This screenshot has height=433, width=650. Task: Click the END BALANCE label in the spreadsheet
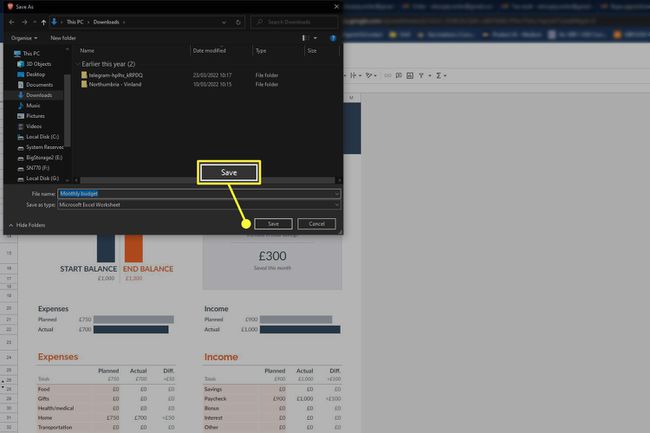click(x=148, y=269)
